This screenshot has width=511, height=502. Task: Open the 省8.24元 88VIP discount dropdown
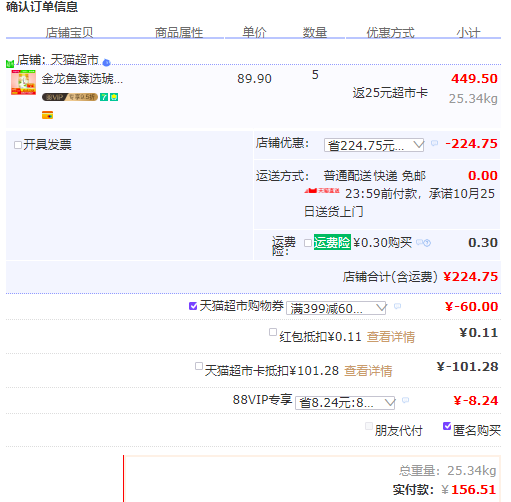pyautogui.click(x=345, y=403)
